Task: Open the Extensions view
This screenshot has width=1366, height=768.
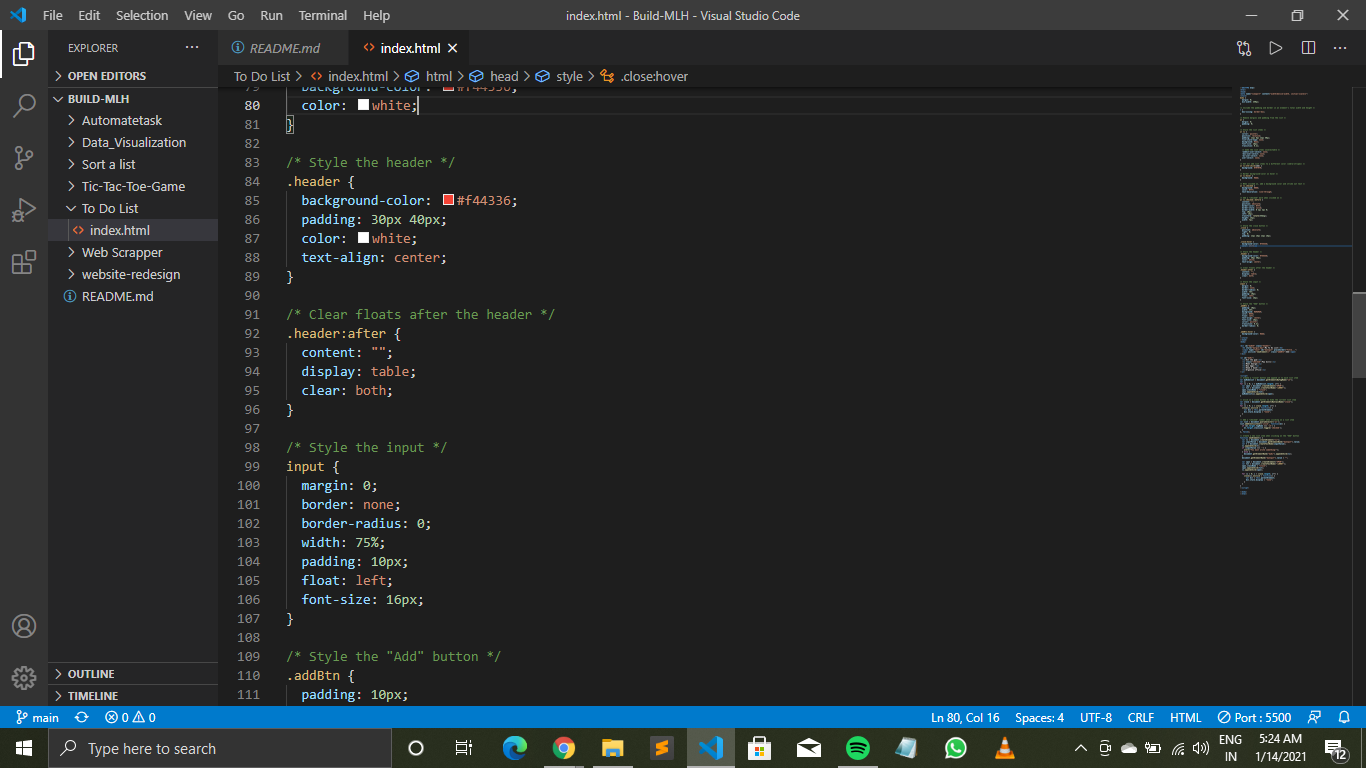Action: [x=24, y=263]
